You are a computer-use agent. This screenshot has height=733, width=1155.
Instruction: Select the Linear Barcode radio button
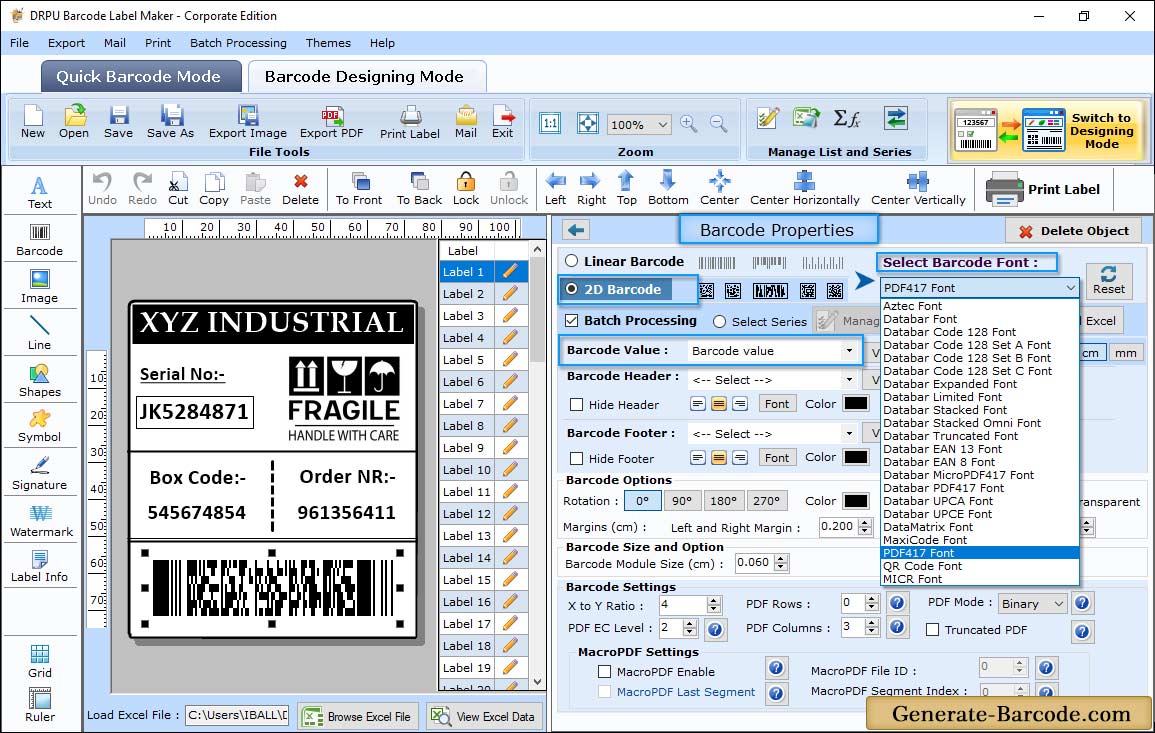[572, 261]
